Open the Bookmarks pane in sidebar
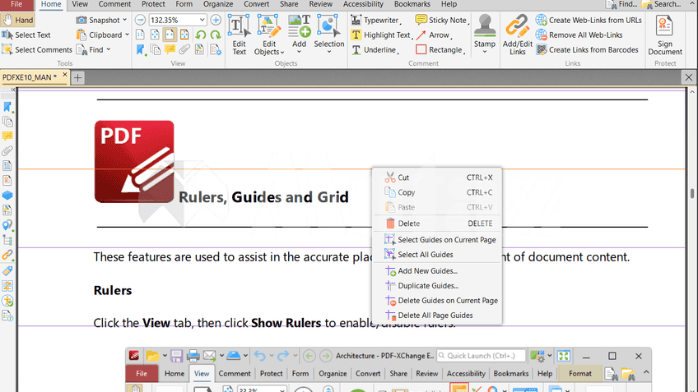Screen dimensions: 698x392 pyautogui.click(x=8, y=107)
